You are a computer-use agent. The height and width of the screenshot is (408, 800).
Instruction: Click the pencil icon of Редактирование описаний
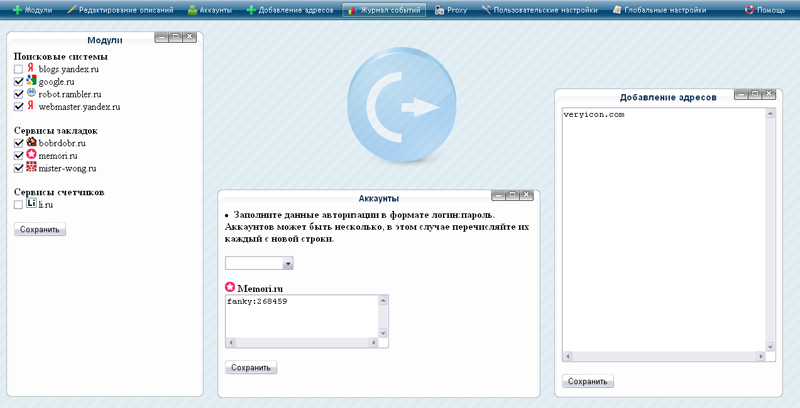tap(71, 10)
